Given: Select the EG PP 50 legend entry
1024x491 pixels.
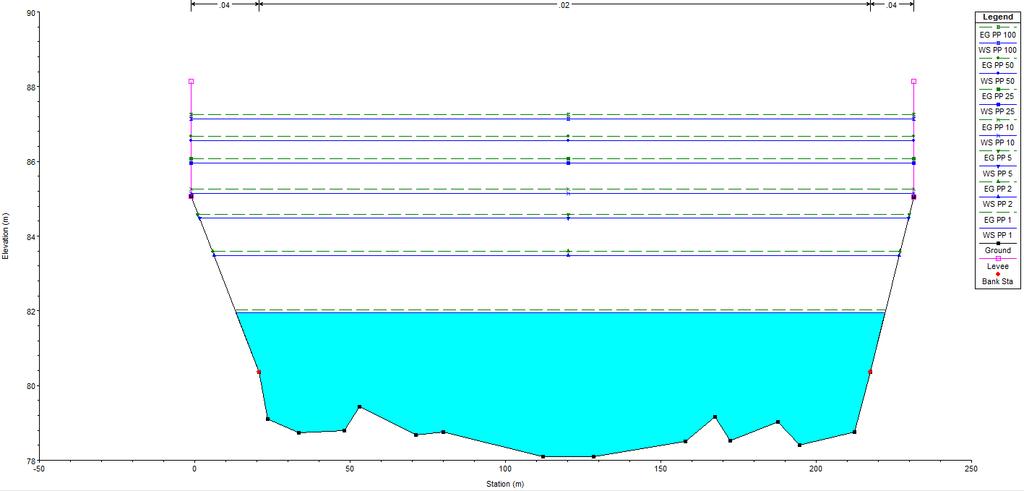Looking at the screenshot, I should pos(997,66).
